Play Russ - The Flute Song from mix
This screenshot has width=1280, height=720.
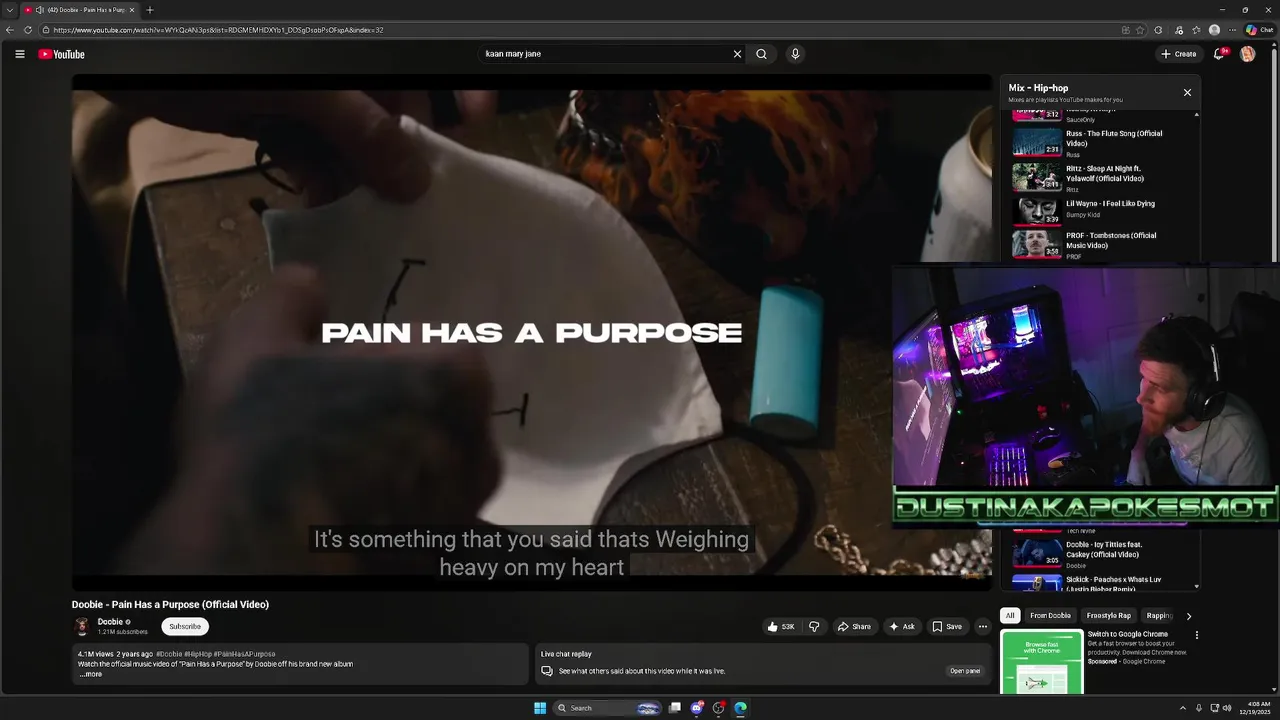point(1105,143)
